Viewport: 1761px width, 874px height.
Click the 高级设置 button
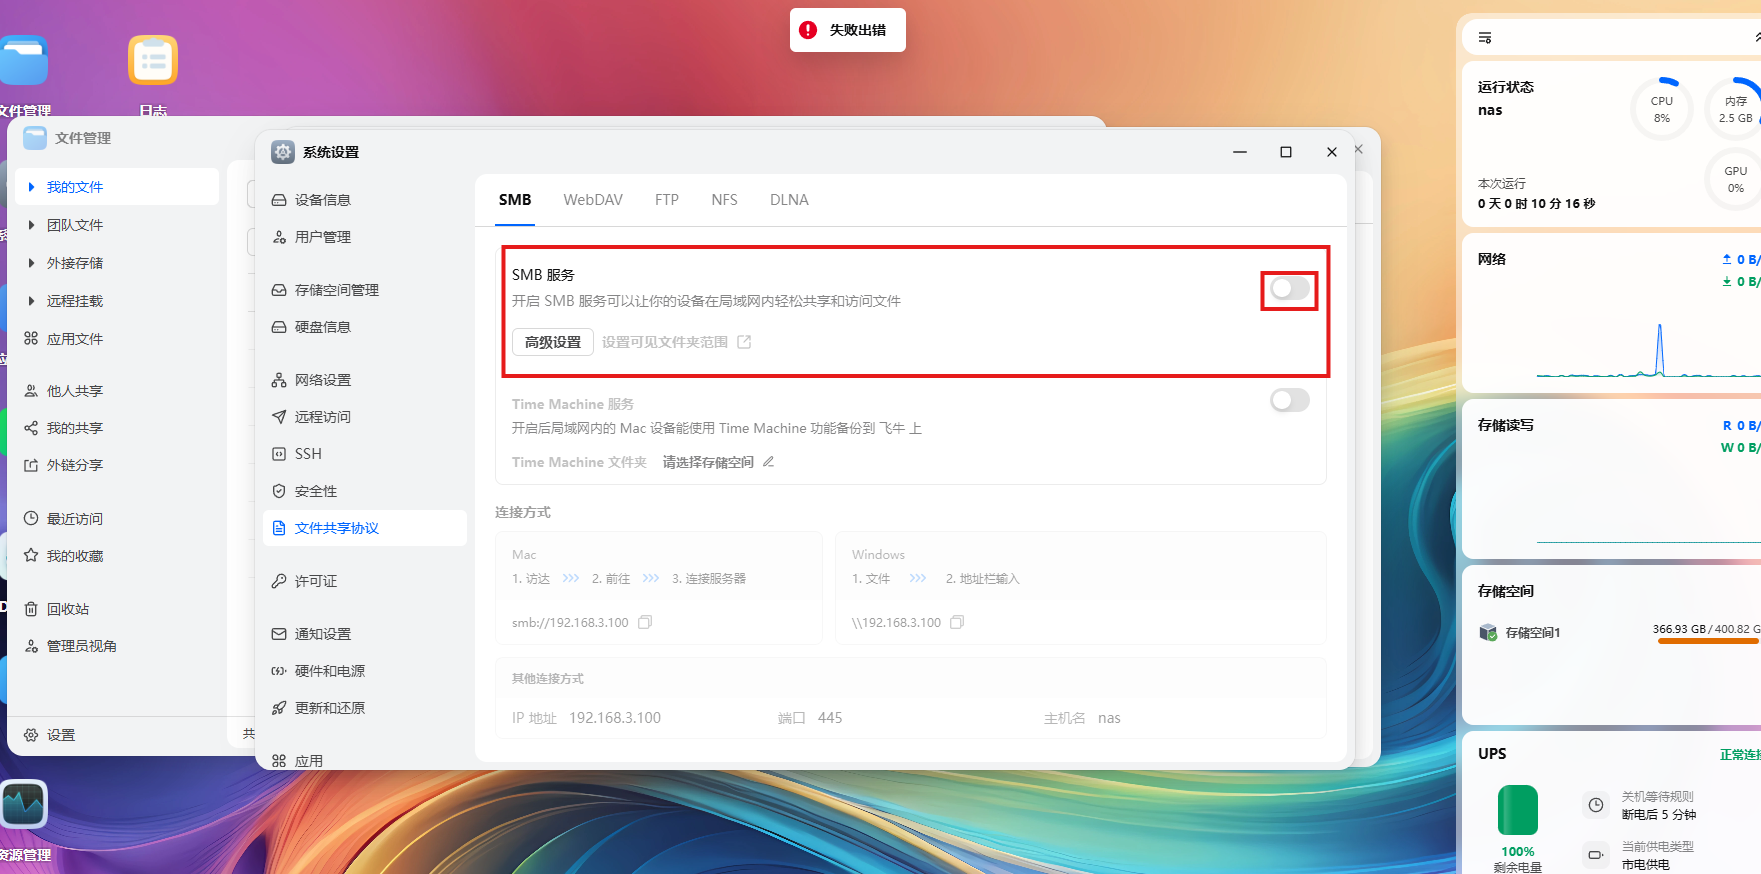click(x=553, y=342)
